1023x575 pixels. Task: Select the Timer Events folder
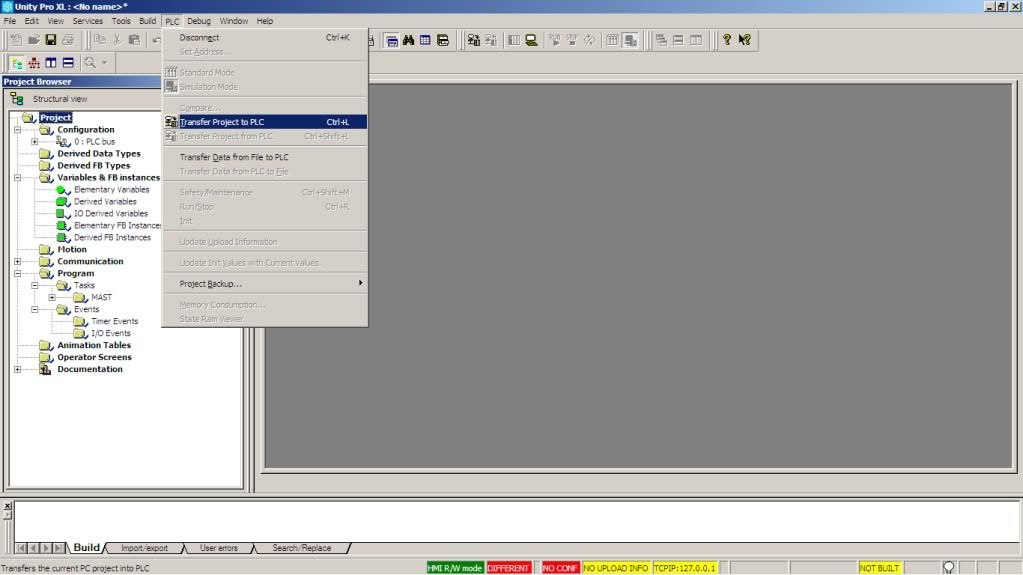click(114, 321)
